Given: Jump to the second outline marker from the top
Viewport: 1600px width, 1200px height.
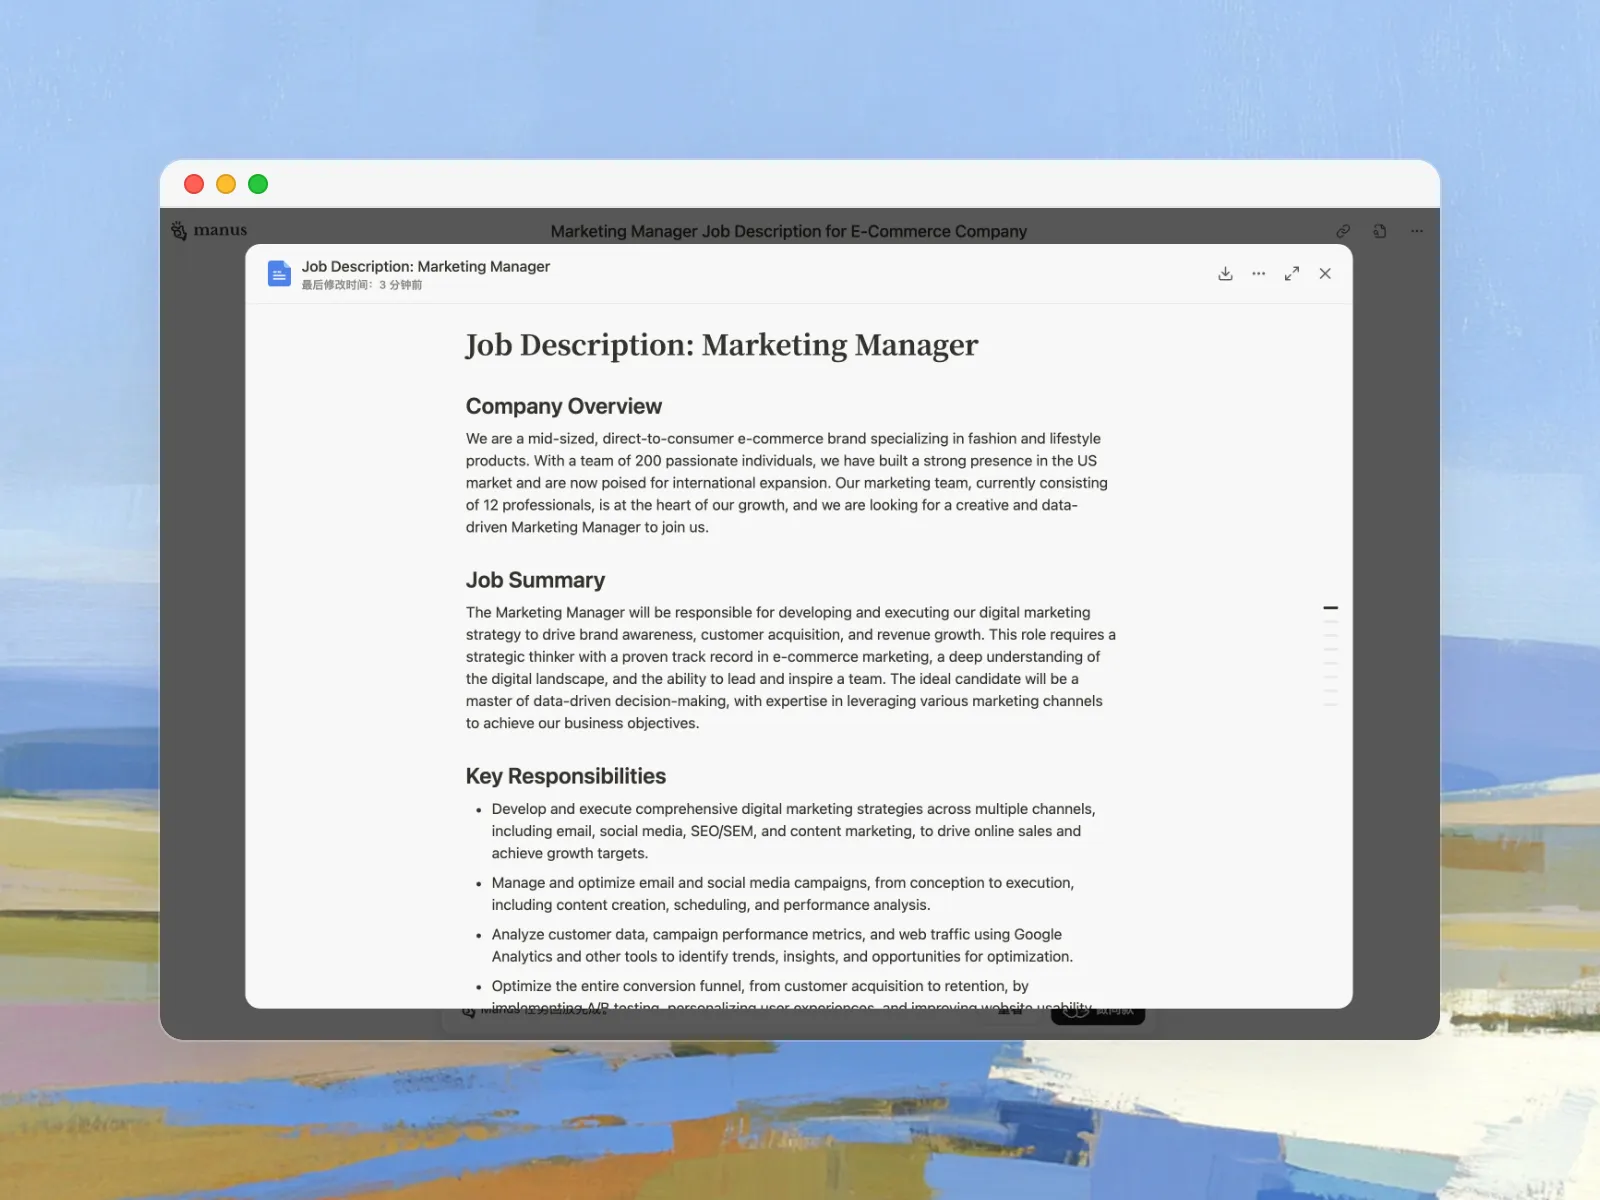Looking at the screenshot, I should (1330, 622).
